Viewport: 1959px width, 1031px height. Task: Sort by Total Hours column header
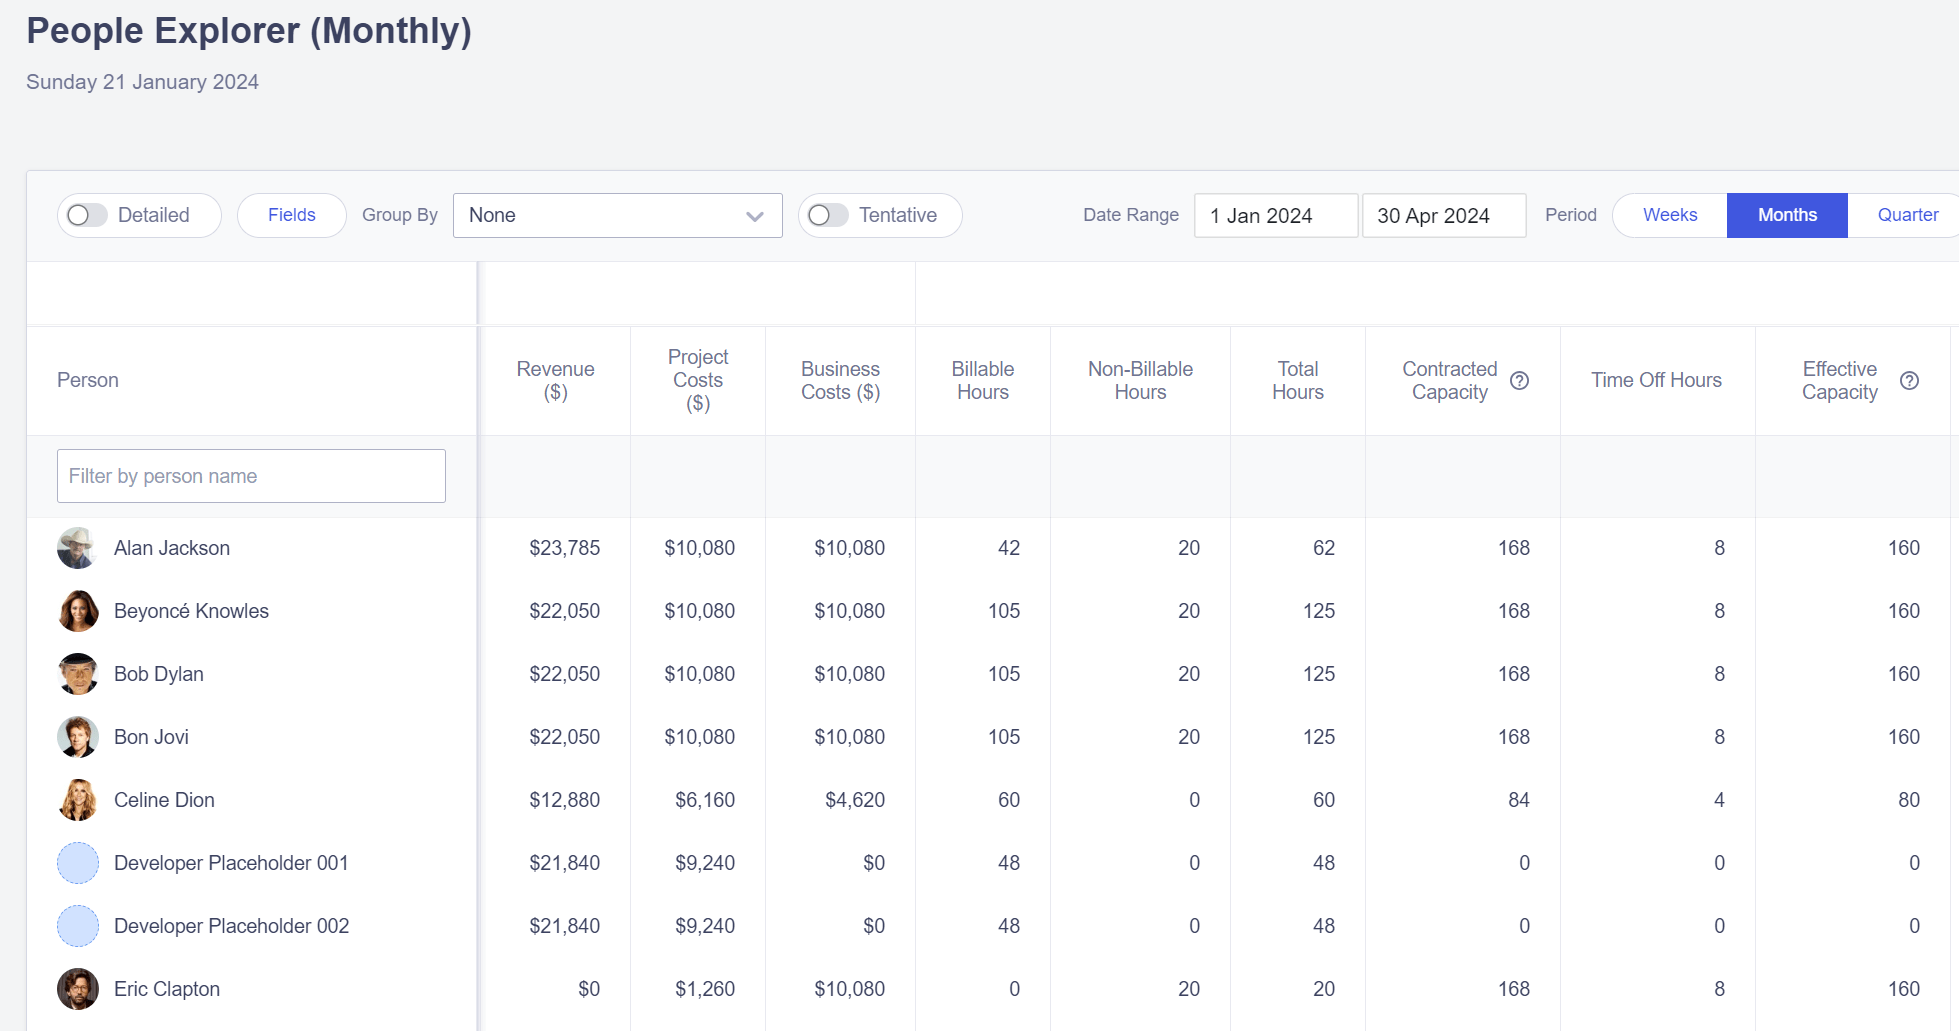point(1298,381)
